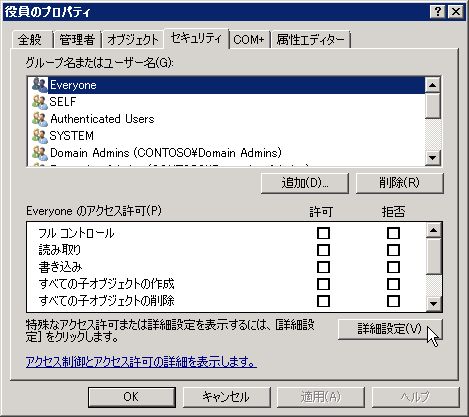Check Allow for すべての子オブジェクトの削除

tap(323, 301)
